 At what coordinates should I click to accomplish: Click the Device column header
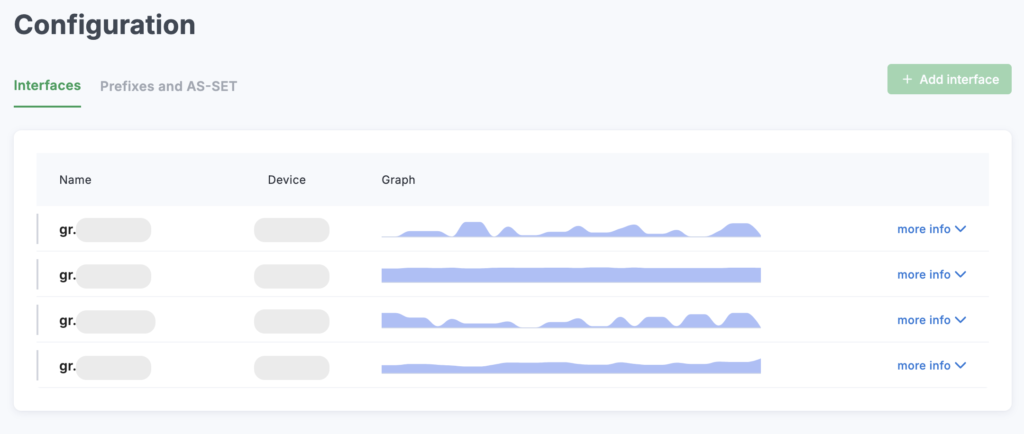tap(286, 180)
